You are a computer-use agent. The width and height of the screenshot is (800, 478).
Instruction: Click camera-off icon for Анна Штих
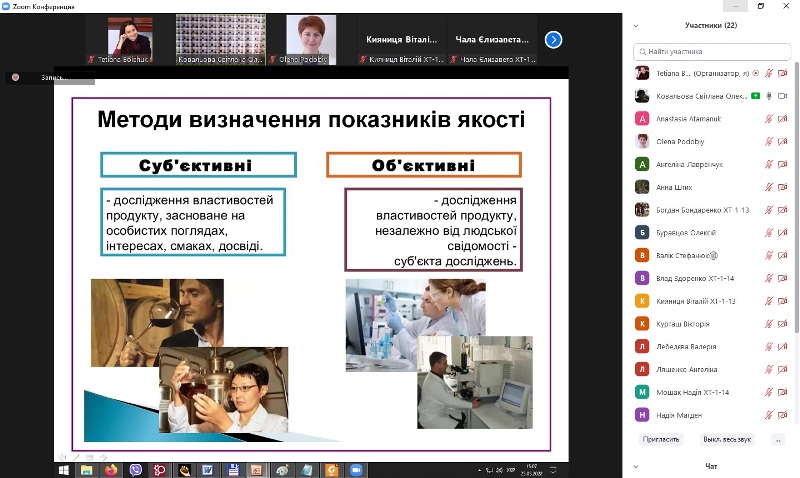pos(782,187)
